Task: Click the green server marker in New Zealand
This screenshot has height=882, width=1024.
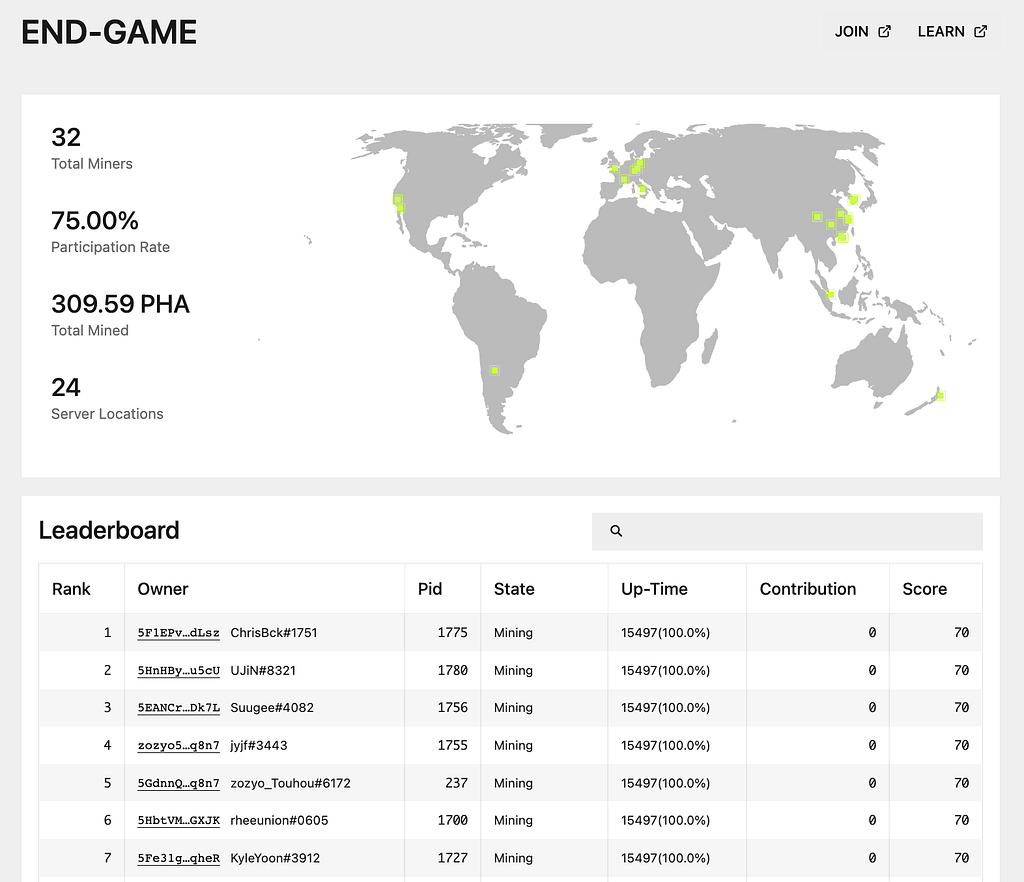Action: point(940,395)
